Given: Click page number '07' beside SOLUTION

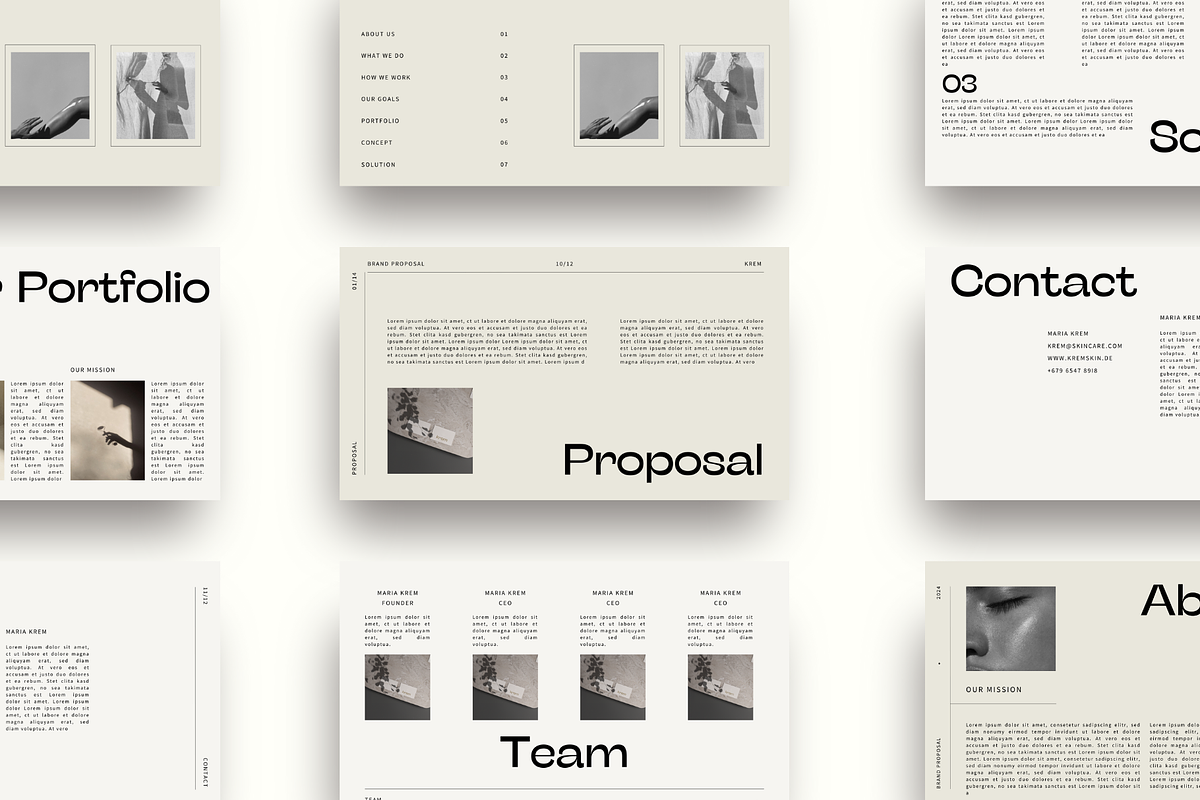Looking at the screenshot, I should click(504, 165).
